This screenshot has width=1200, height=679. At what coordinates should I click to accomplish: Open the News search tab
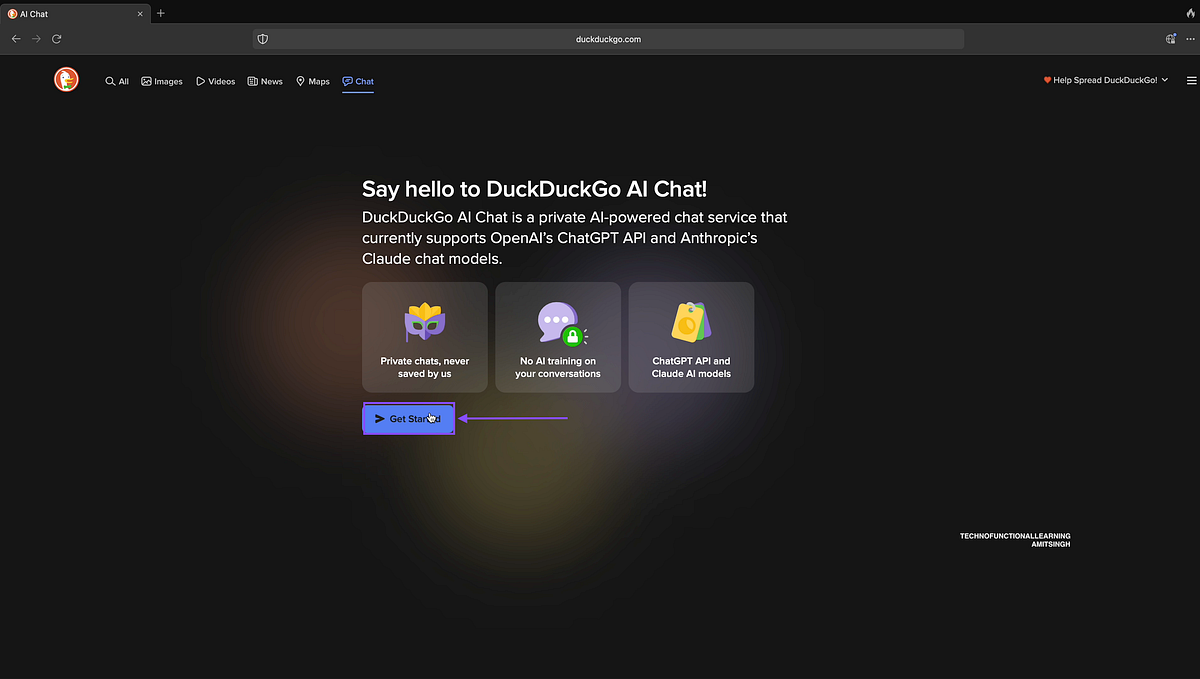click(x=264, y=81)
